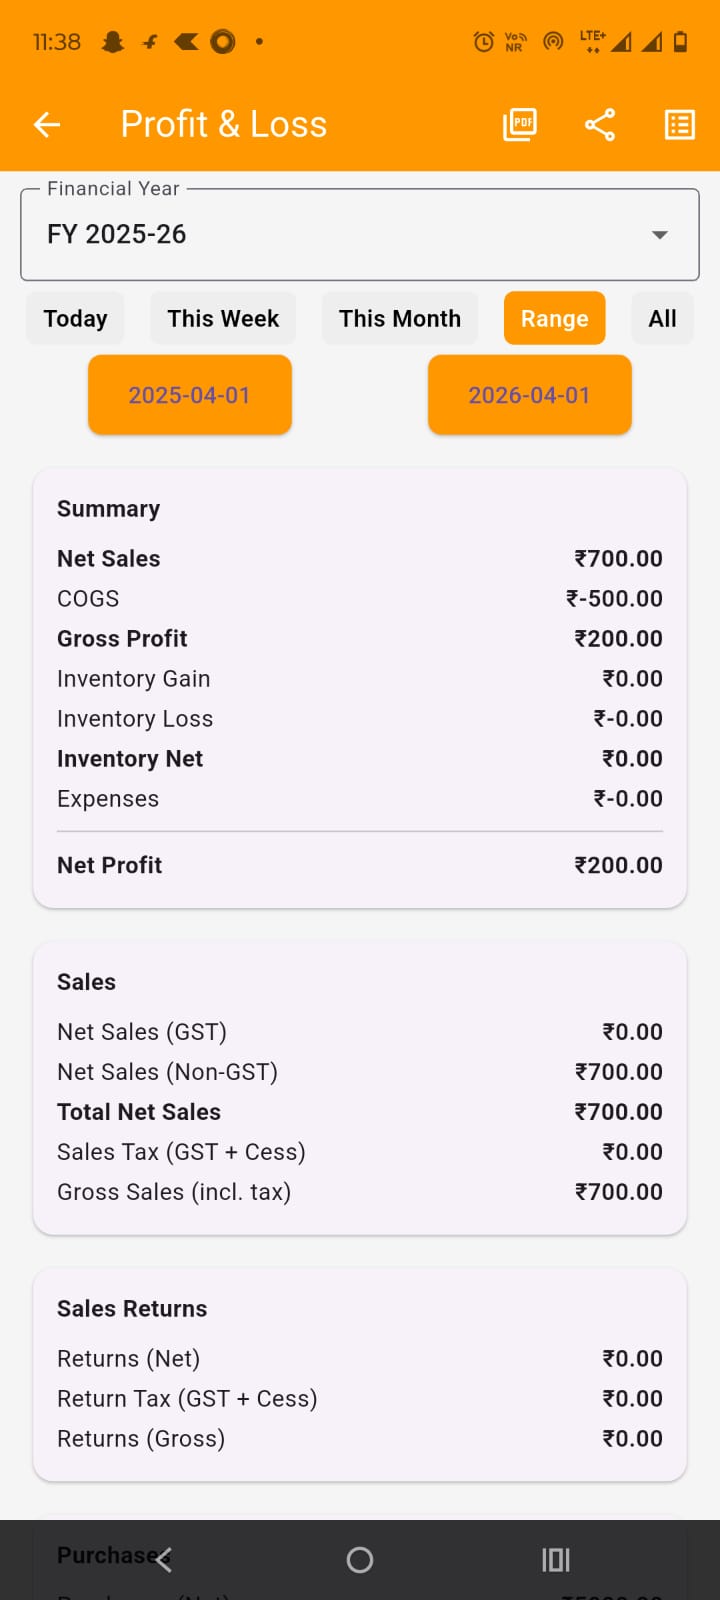Select the Range filter chip
The width and height of the screenshot is (720, 1600).
554,319
